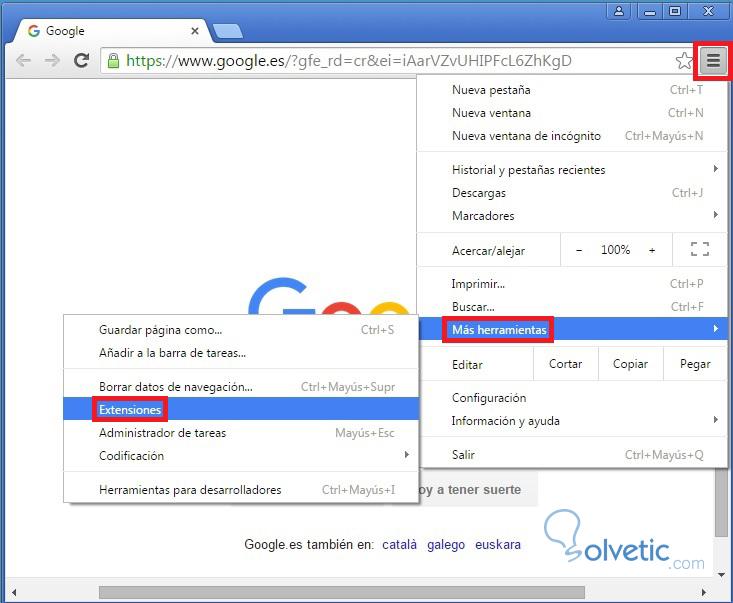Open a new tab with the tab-strip button
The image size is (733, 603).
[228, 31]
